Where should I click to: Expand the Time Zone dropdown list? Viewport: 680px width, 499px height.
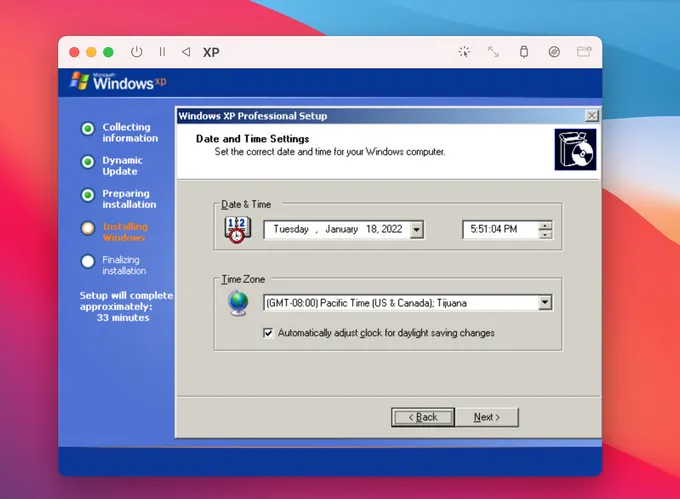point(545,302)
